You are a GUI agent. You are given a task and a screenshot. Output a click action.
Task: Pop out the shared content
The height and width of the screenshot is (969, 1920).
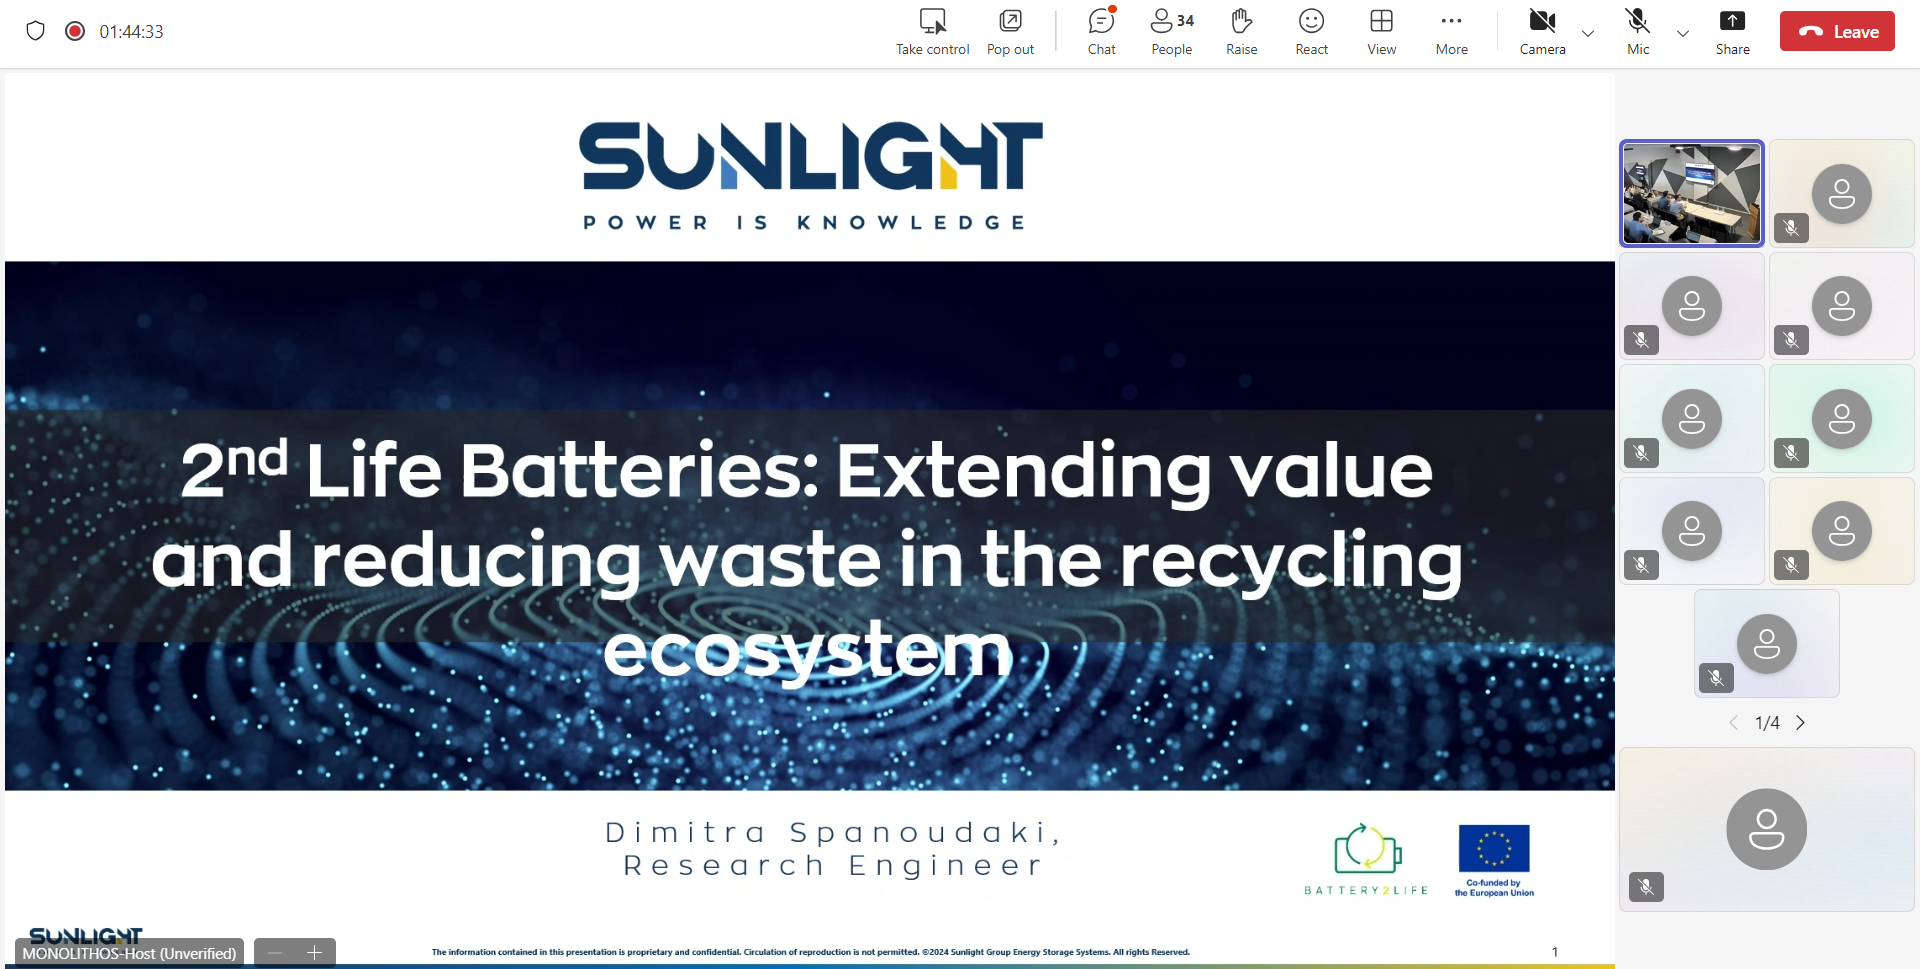tap(1010, 32)
